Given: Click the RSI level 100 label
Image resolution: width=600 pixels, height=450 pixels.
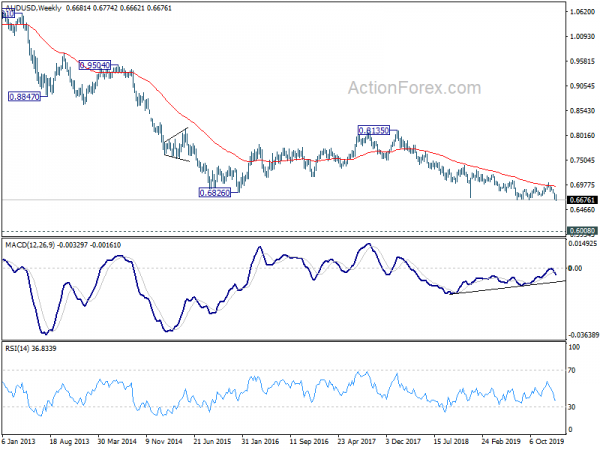Looking at the screenshot, I should 574,347.
